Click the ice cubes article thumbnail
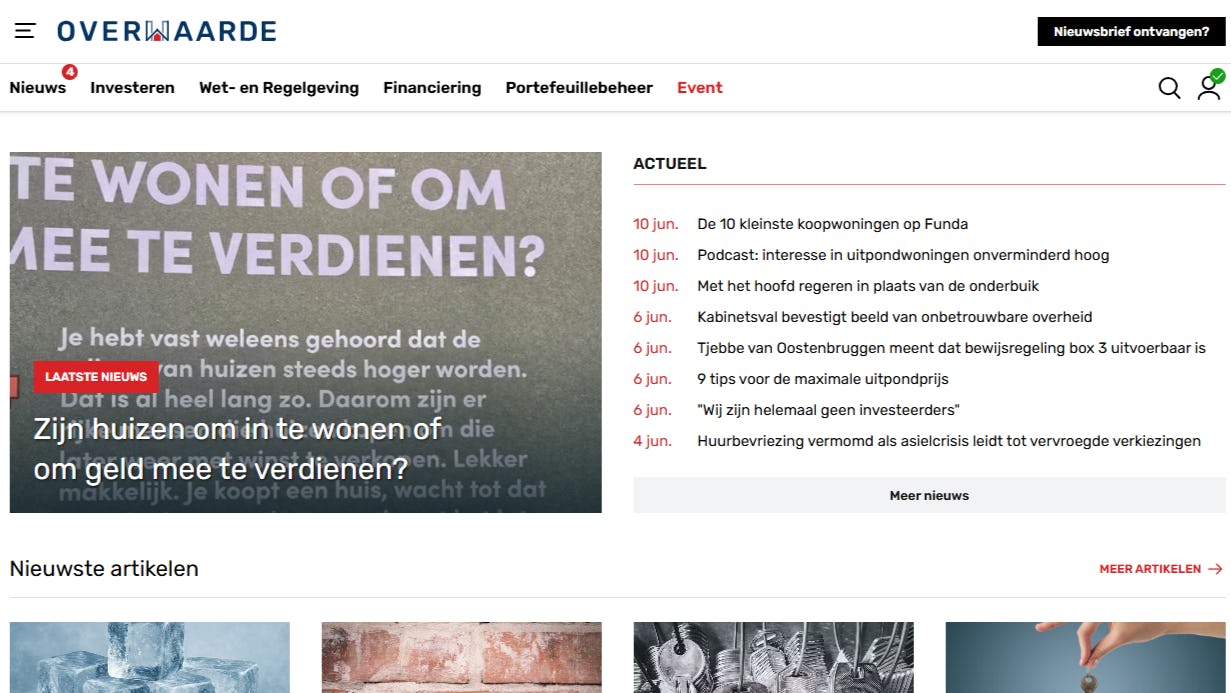Image resolution: width=1231 pixels, height=693 pixels. click(x=148, y=658)
